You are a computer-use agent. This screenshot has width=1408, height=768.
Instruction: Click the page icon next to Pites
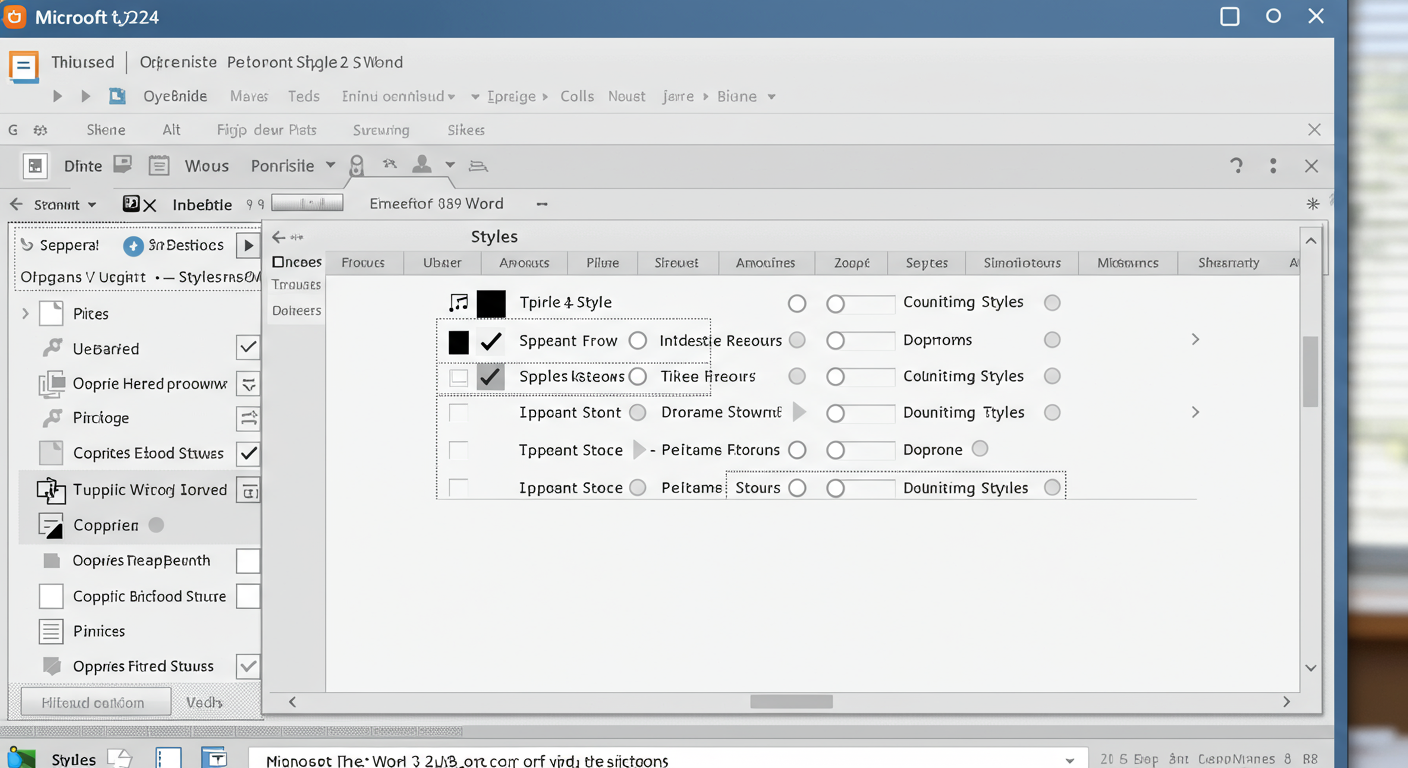[51, 314]
